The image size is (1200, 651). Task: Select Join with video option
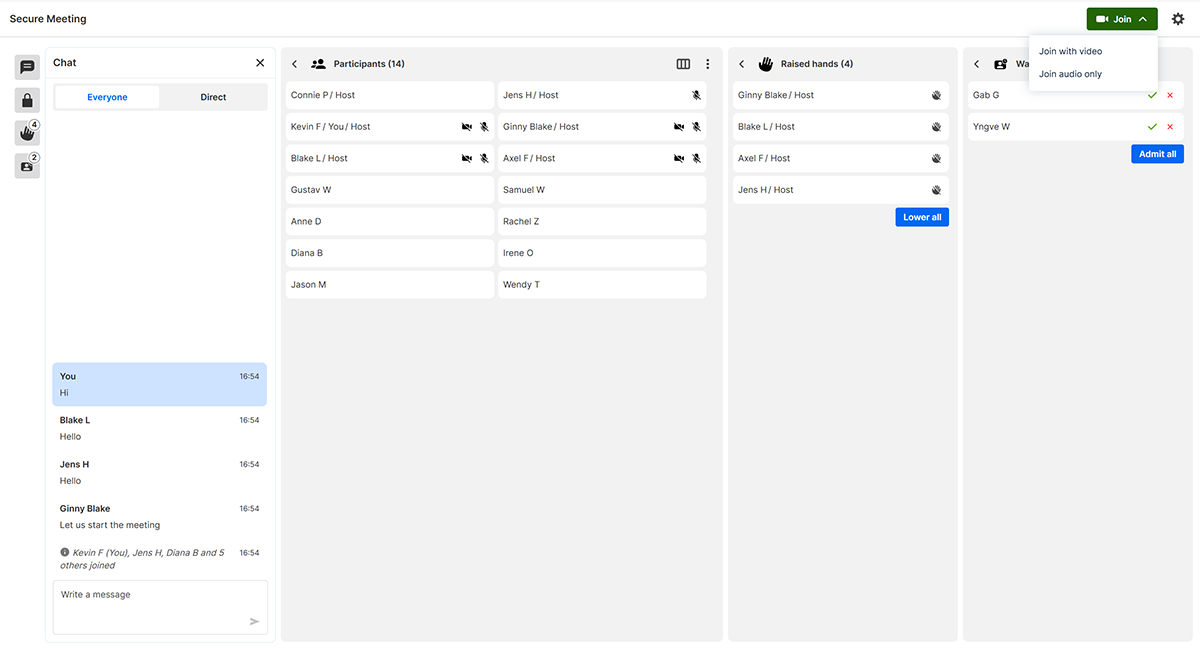coord(1070,51)
